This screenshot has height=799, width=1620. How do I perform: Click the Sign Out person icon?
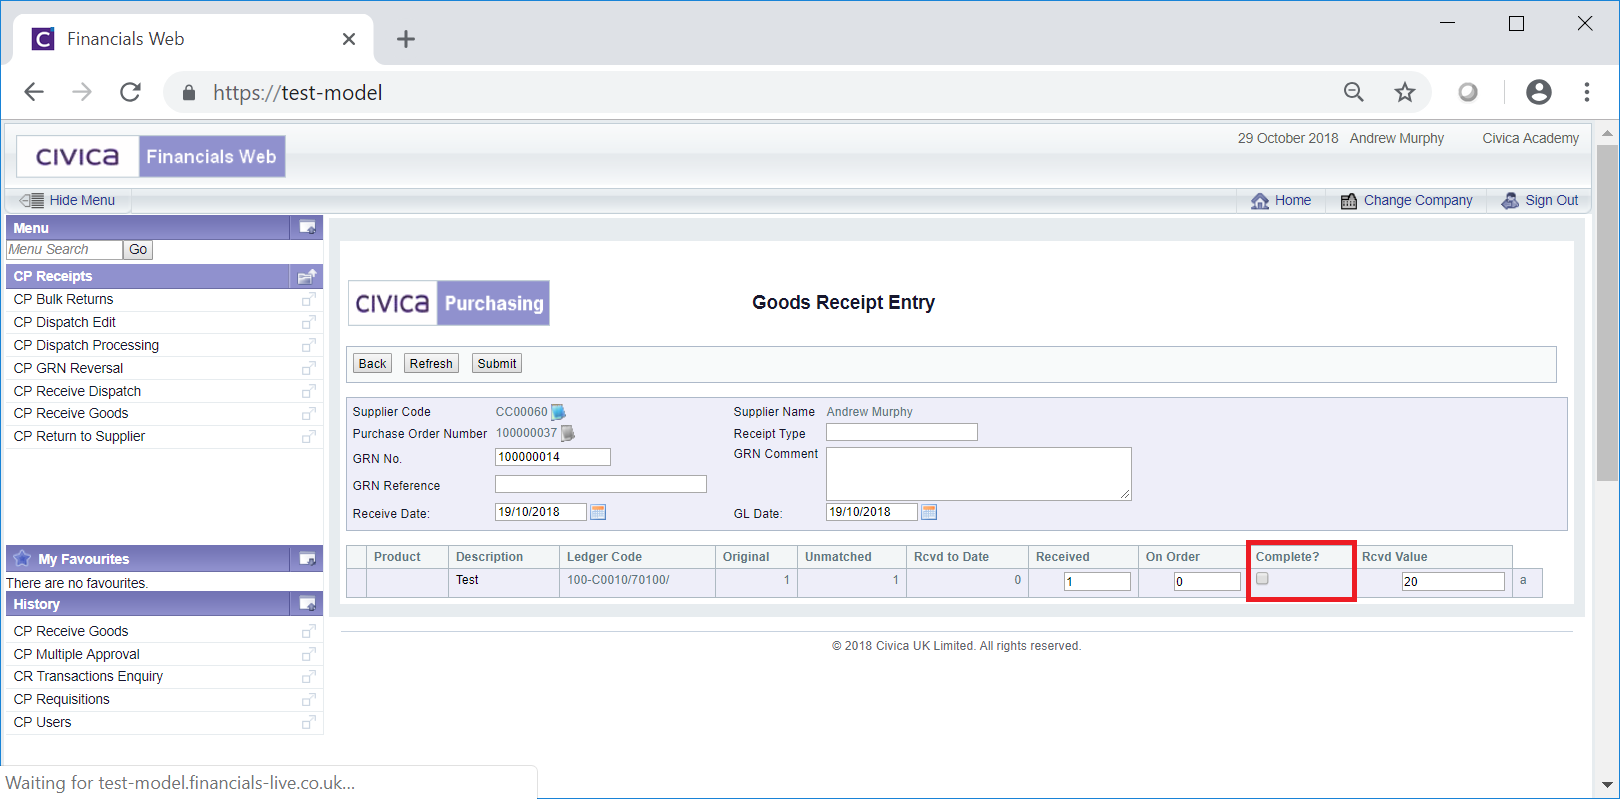1510,201
